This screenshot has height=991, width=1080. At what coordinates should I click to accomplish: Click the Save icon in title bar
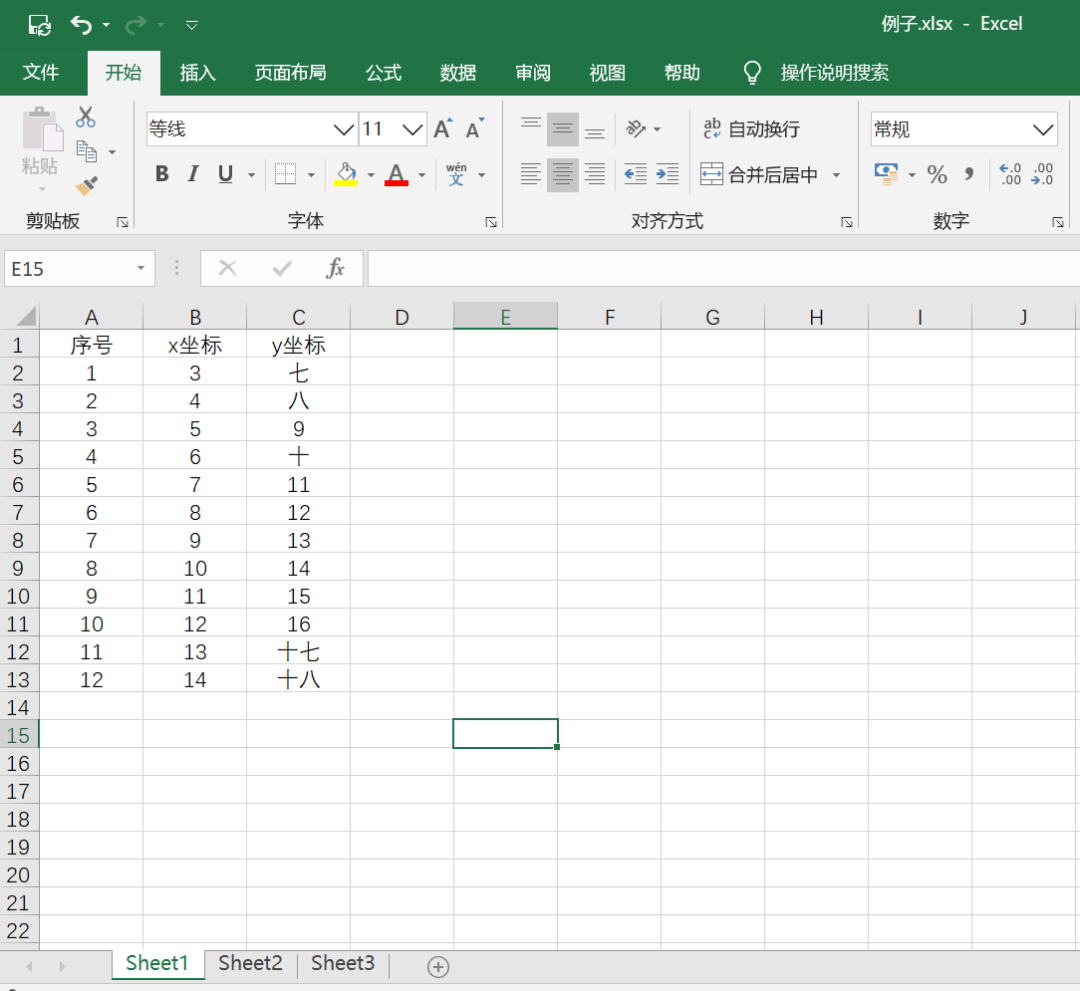click(x=39, y=25)
